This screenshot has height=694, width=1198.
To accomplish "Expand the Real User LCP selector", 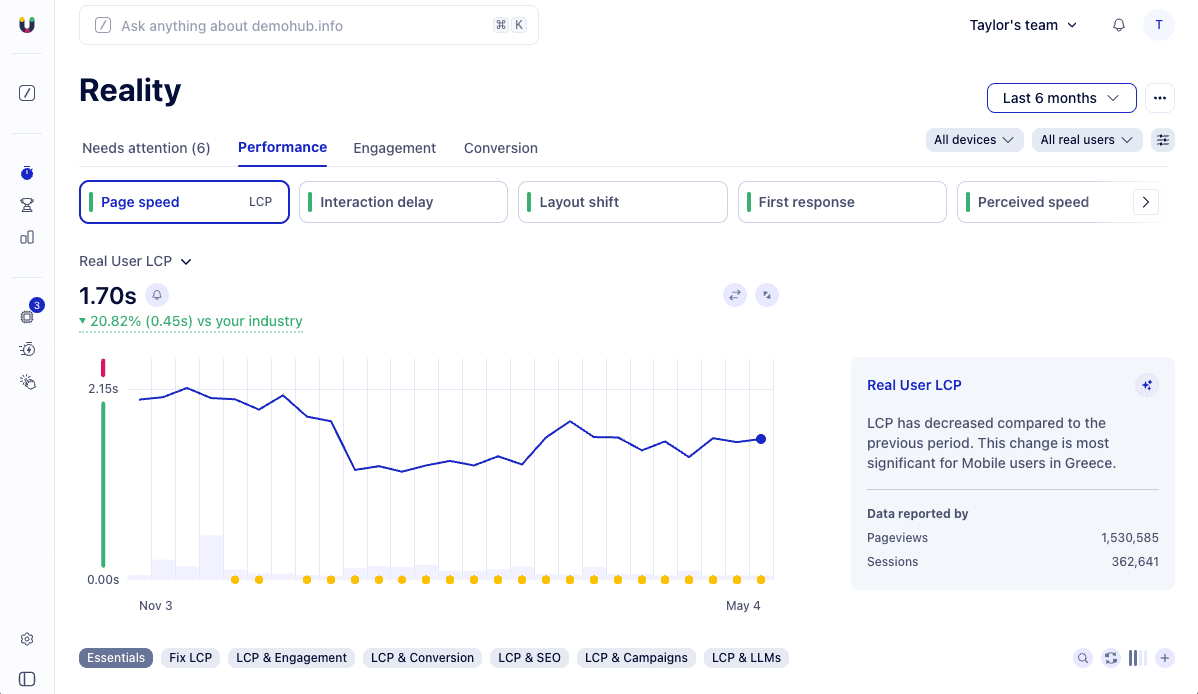I will 135,261.
